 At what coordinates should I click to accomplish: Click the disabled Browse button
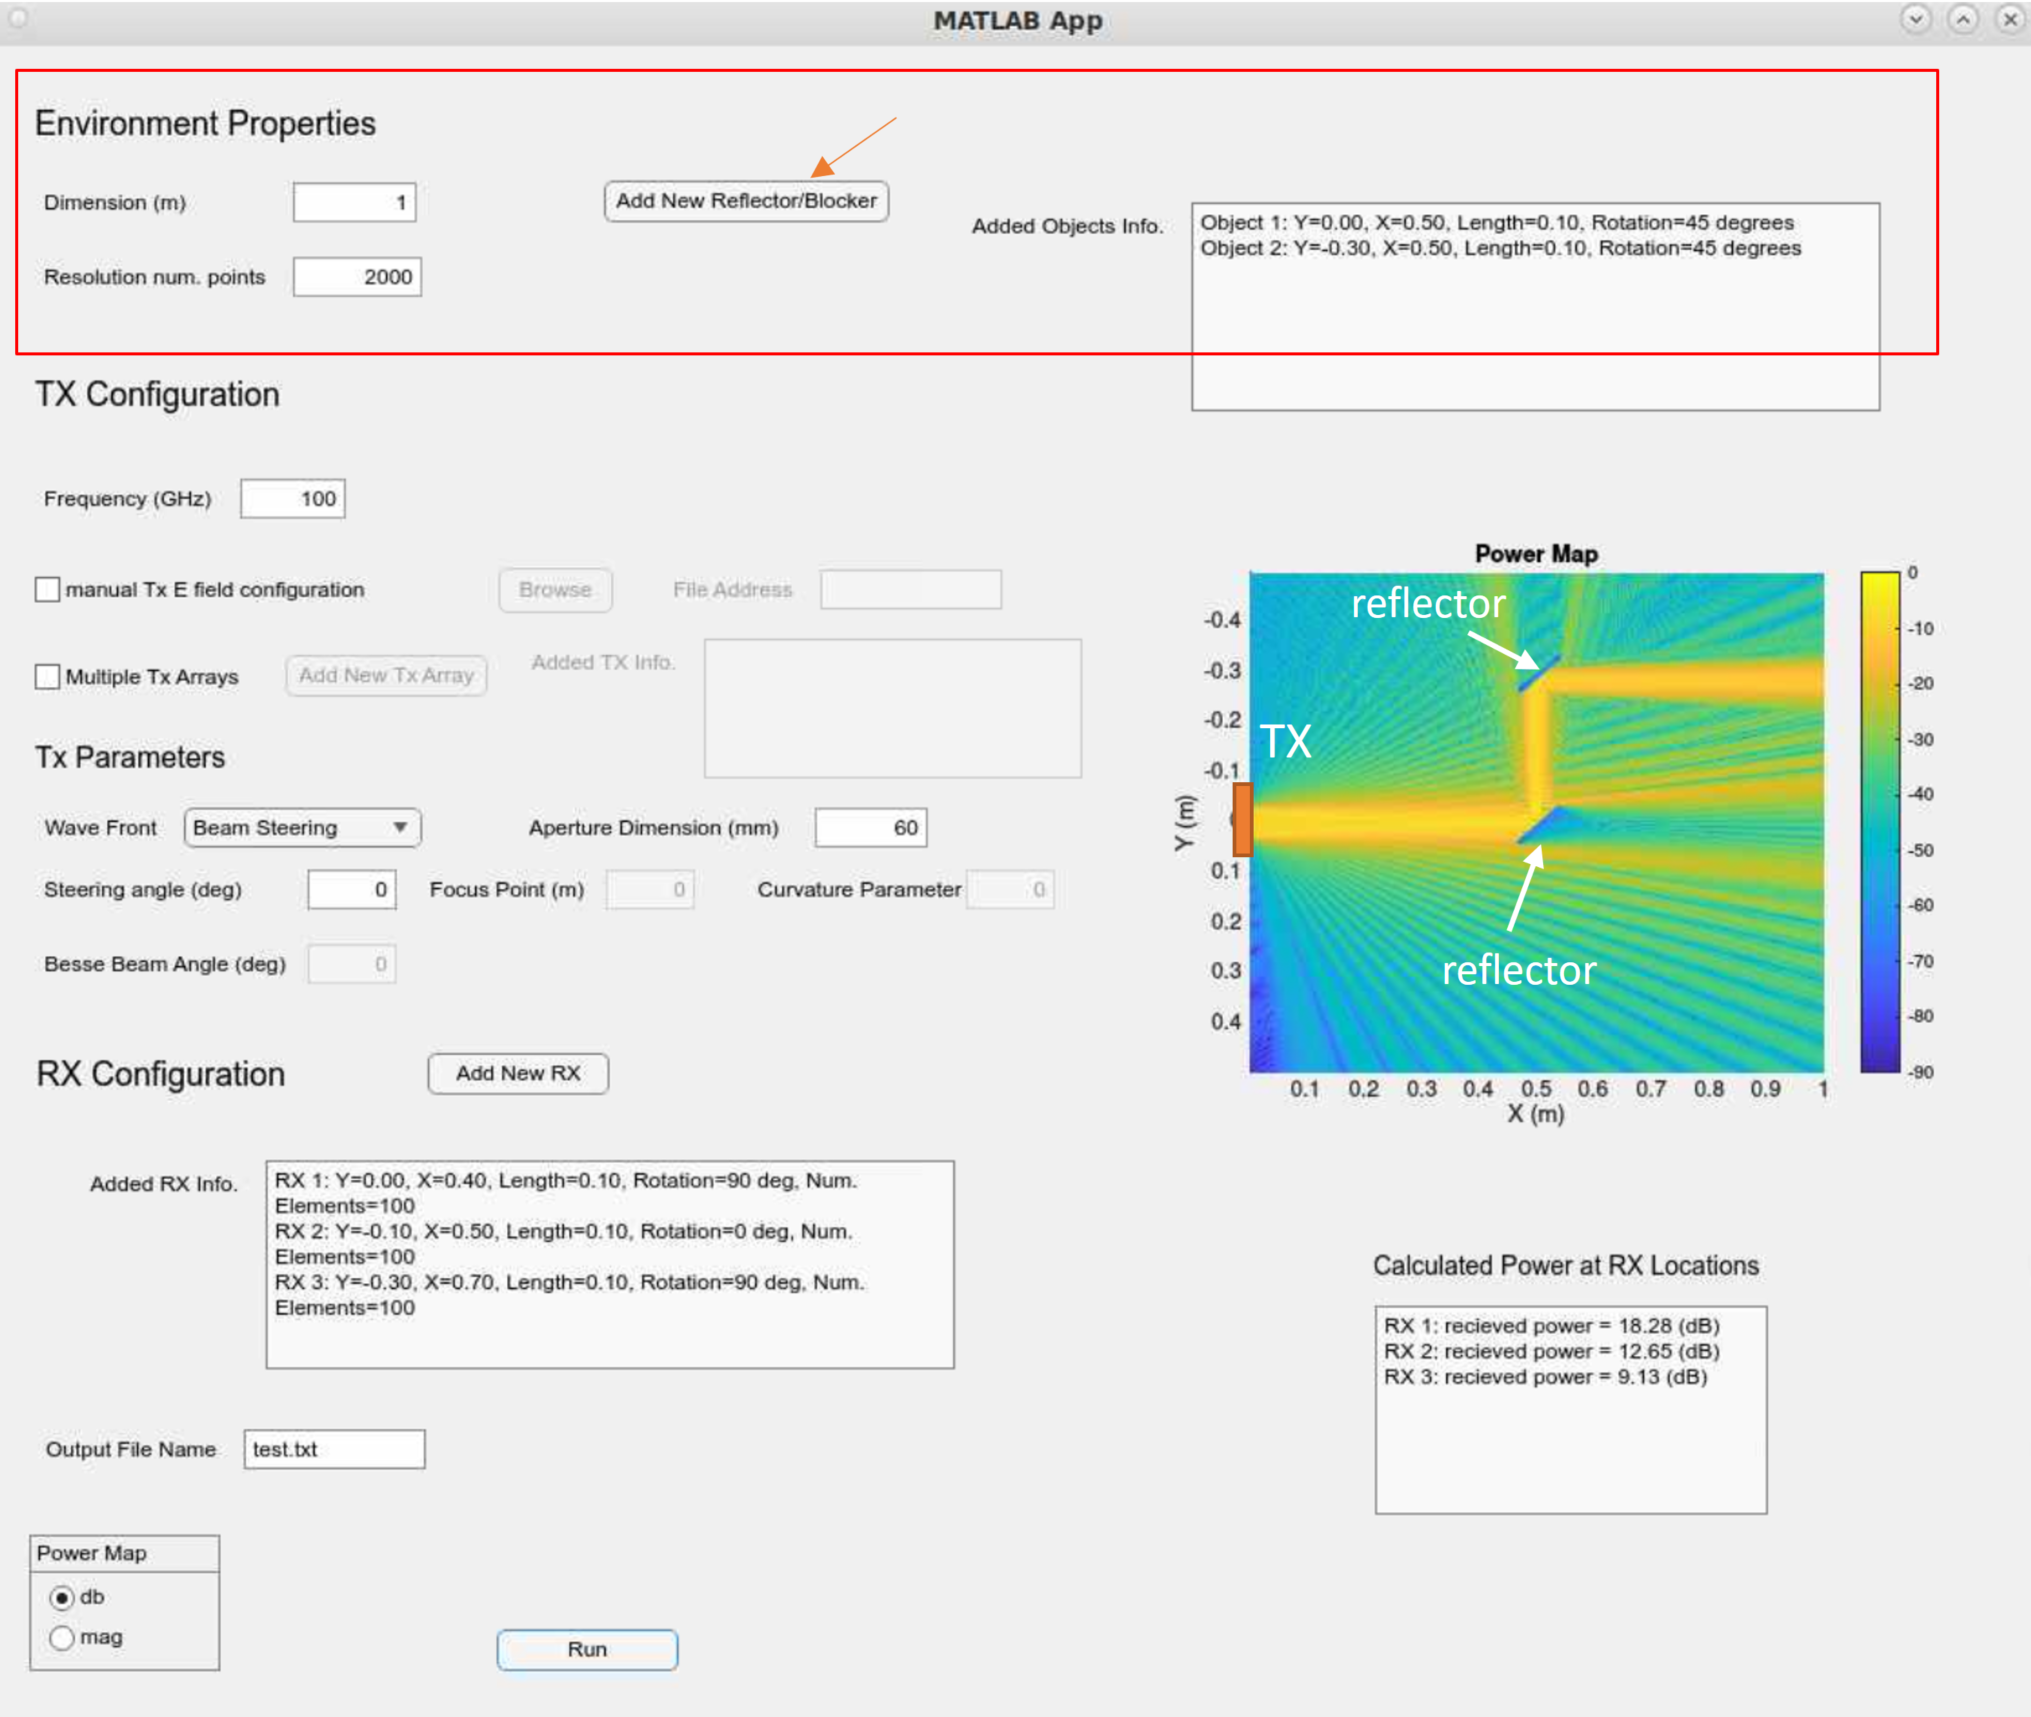pyautogui.click(x=555, y=590)
